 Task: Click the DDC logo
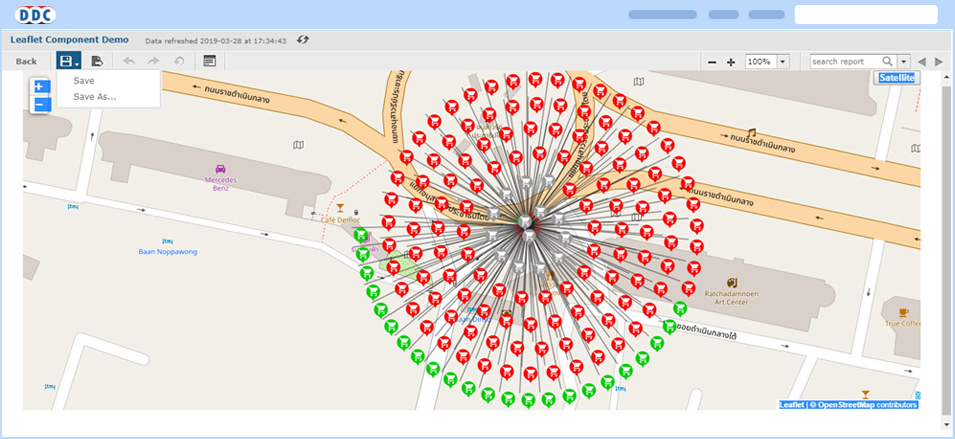[x=35, y=15]
